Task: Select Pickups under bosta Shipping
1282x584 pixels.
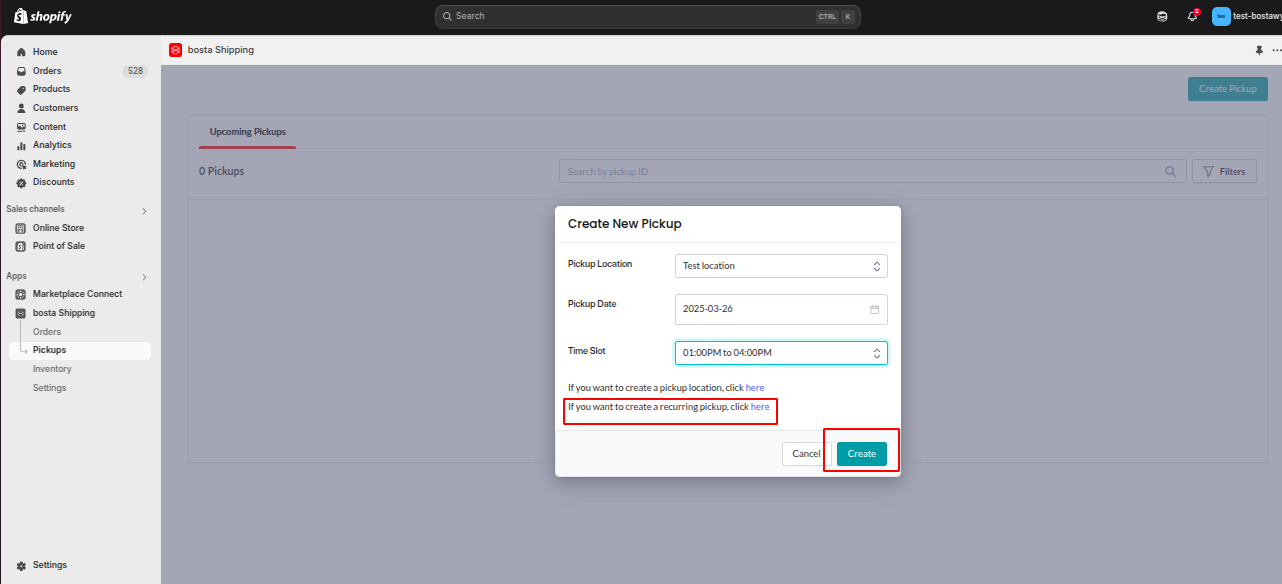Action: (x=80, y=350)
